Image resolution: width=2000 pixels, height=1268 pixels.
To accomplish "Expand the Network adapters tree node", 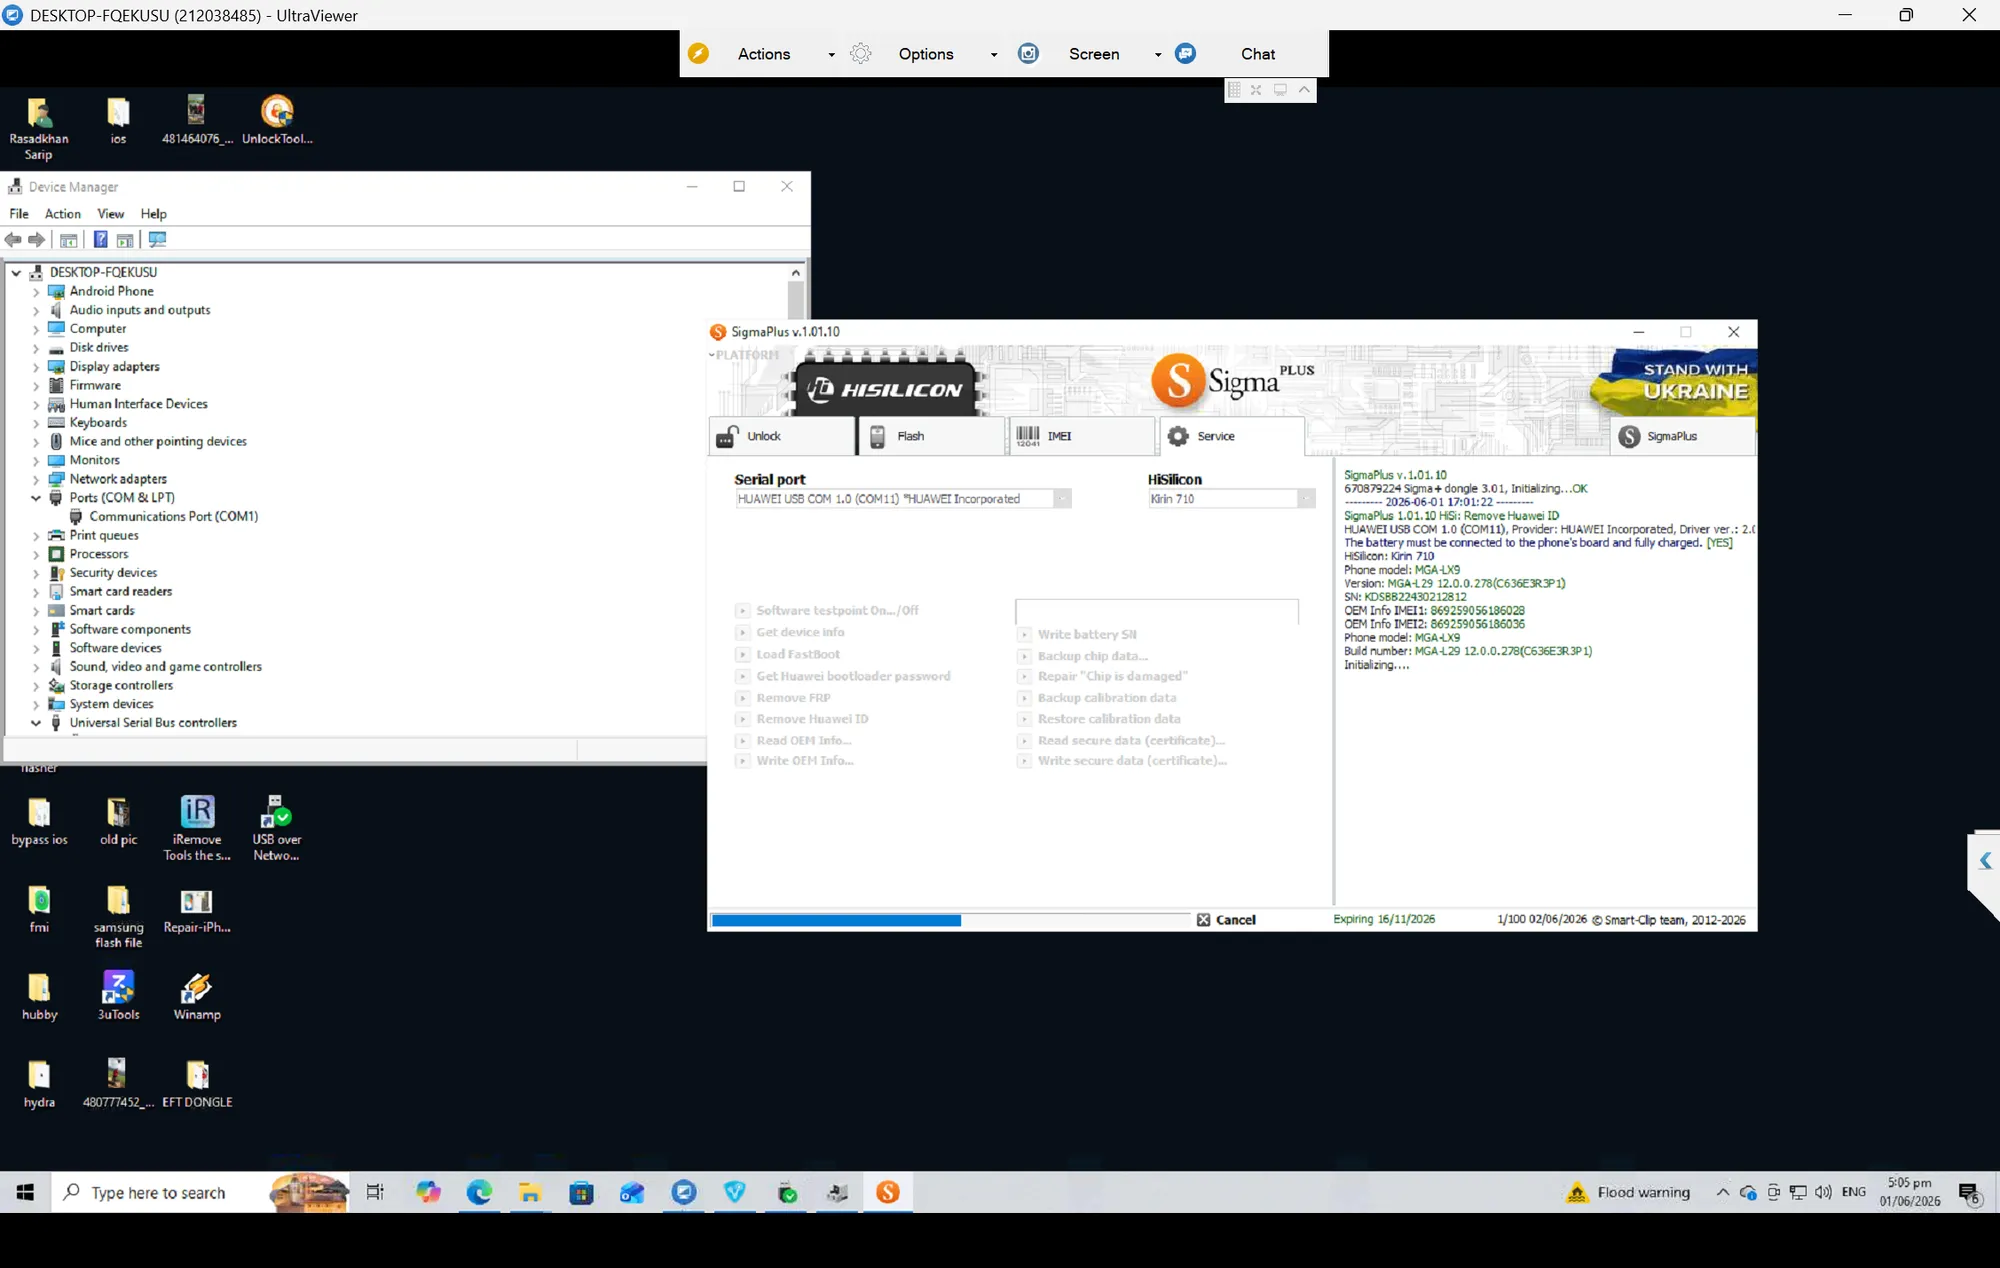I will pos(36,479).
